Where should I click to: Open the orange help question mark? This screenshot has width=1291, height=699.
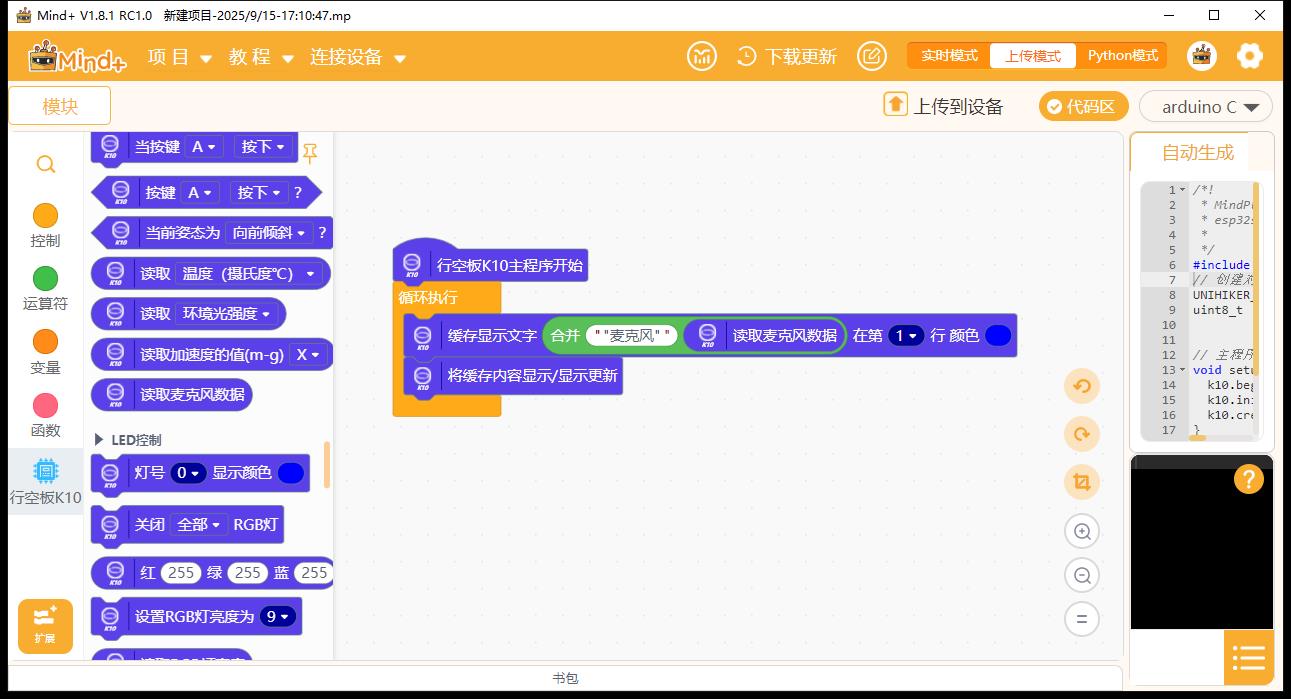1248,479
